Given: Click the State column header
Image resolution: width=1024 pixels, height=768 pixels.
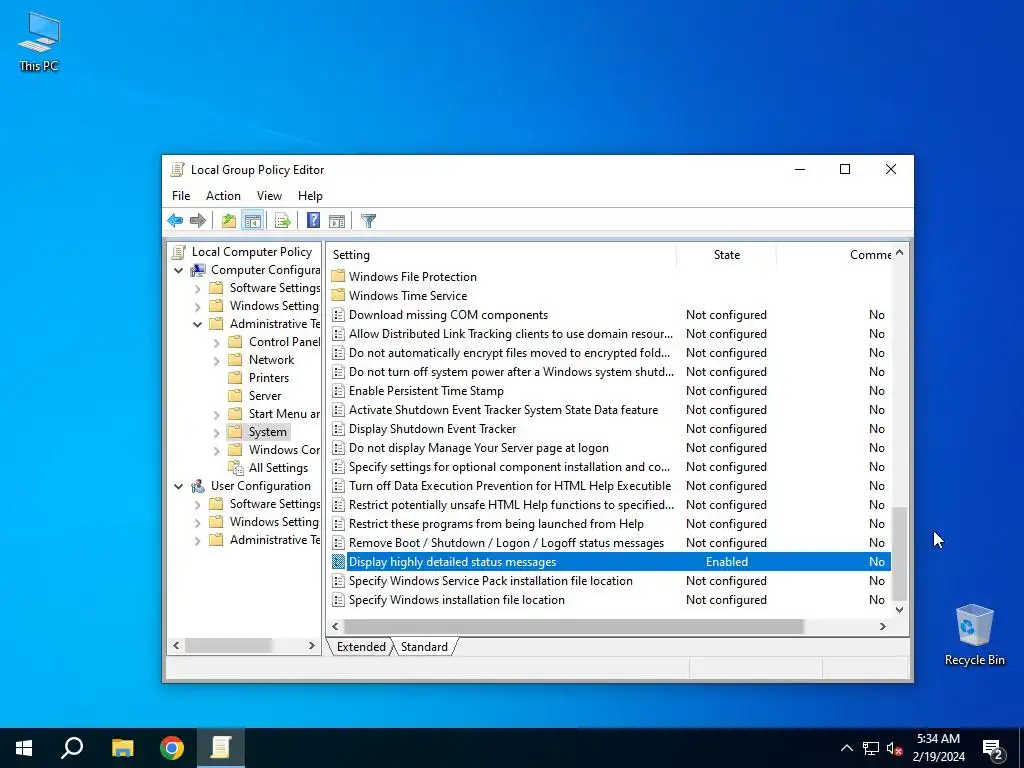Looking at the screenshot, I should 726,255.
